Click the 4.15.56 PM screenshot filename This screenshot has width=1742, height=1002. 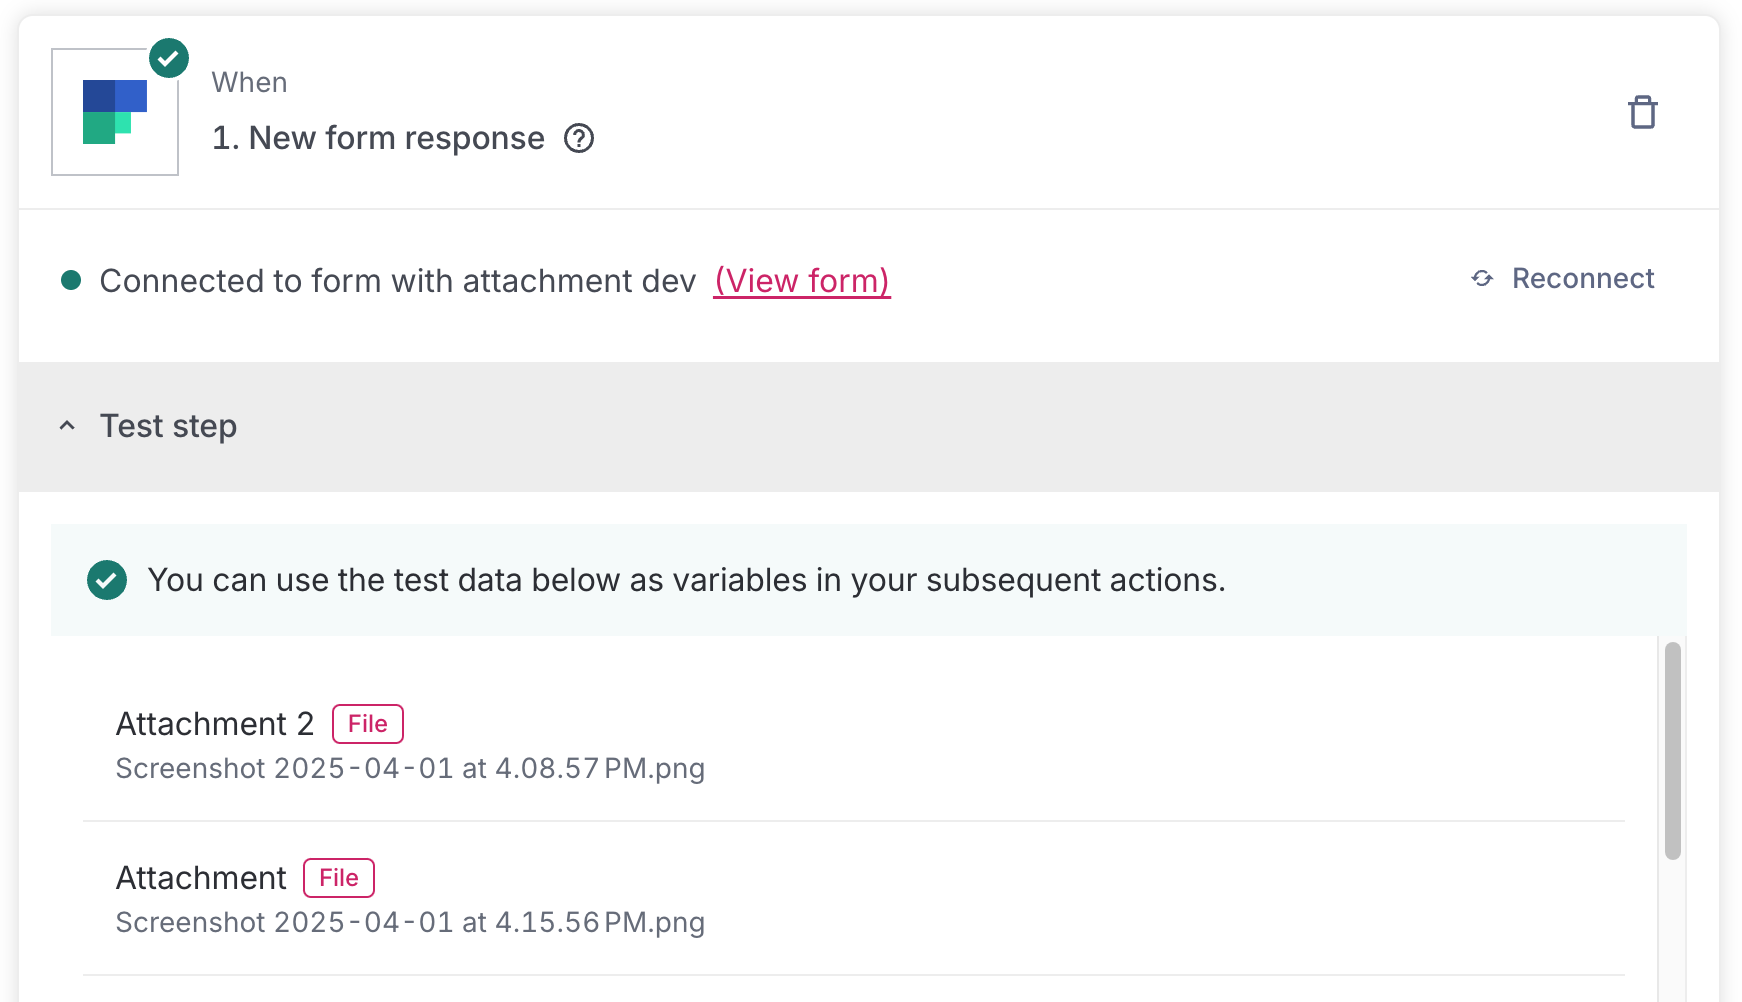[410, 922]
